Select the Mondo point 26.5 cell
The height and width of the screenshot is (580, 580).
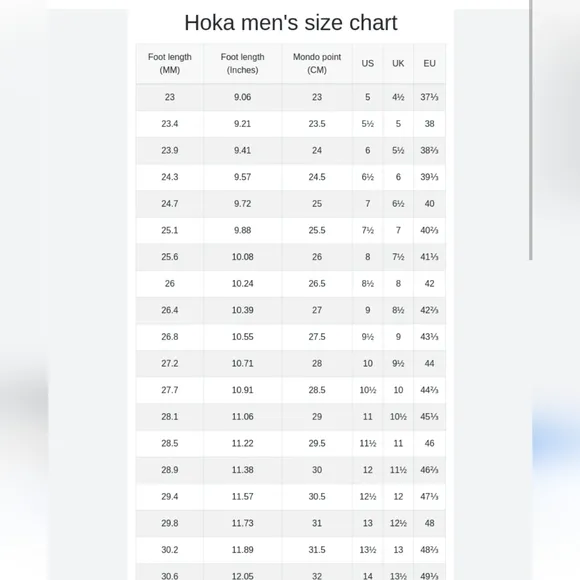point(317,284)
